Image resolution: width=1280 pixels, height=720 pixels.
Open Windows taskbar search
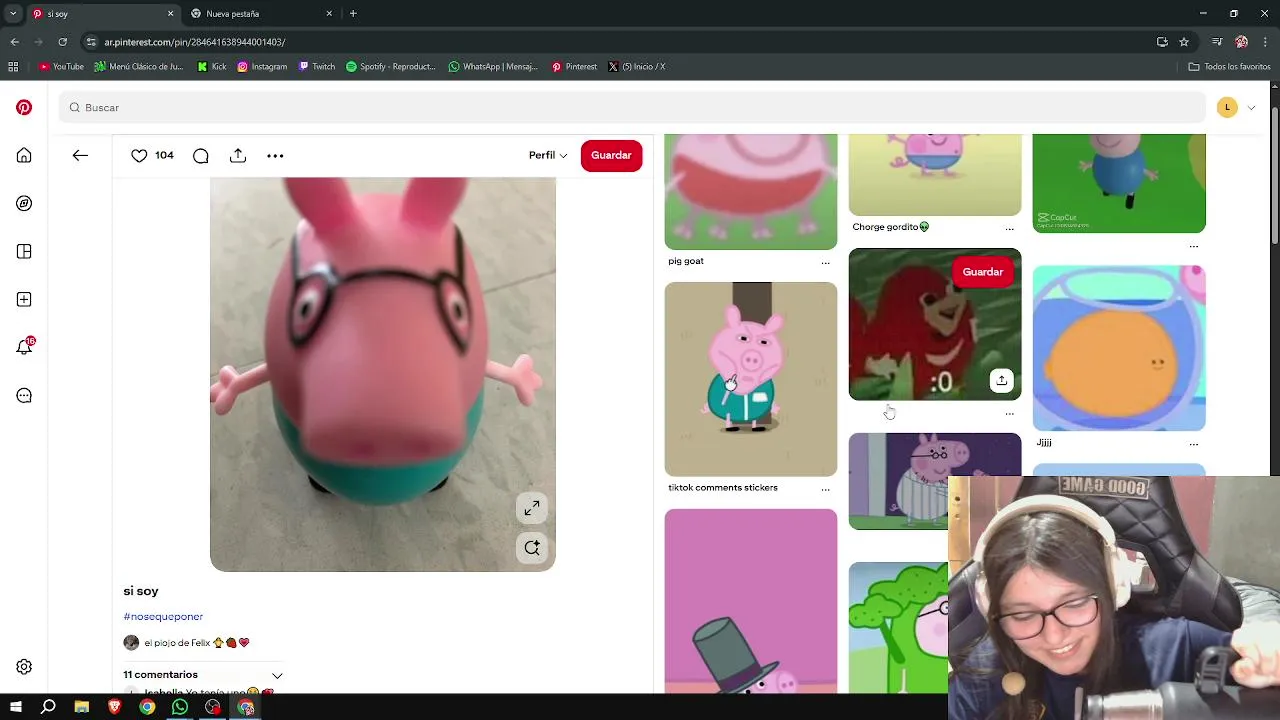point(48,707)
